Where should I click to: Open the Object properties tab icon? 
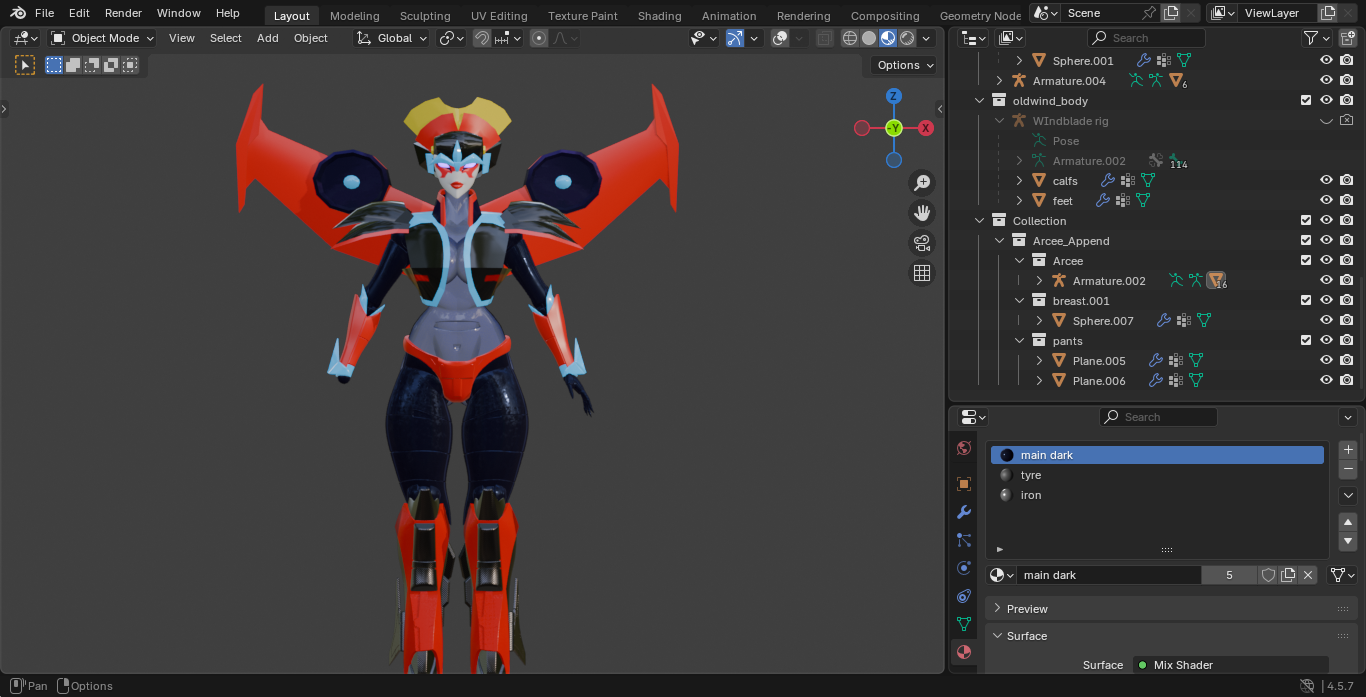[x=964, y=484]
